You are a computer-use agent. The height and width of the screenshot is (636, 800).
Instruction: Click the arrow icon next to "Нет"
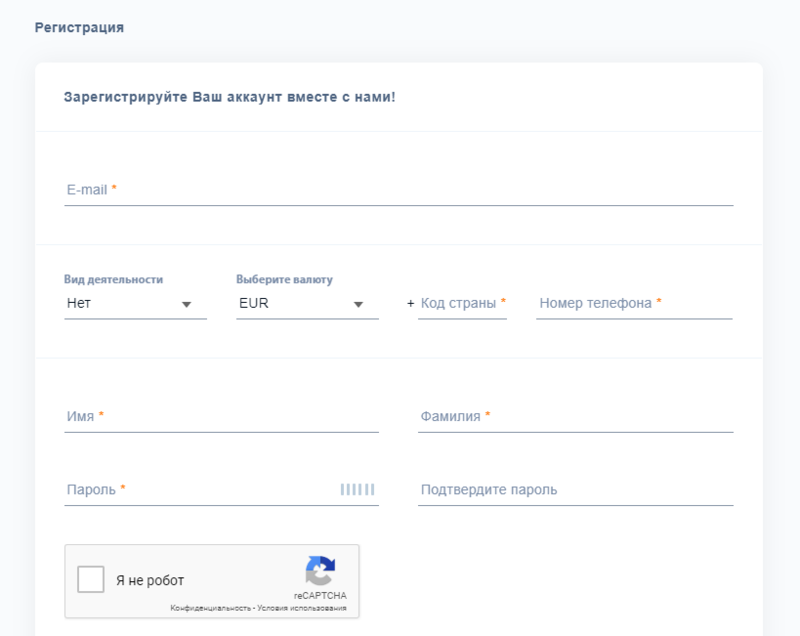[186, 304]
